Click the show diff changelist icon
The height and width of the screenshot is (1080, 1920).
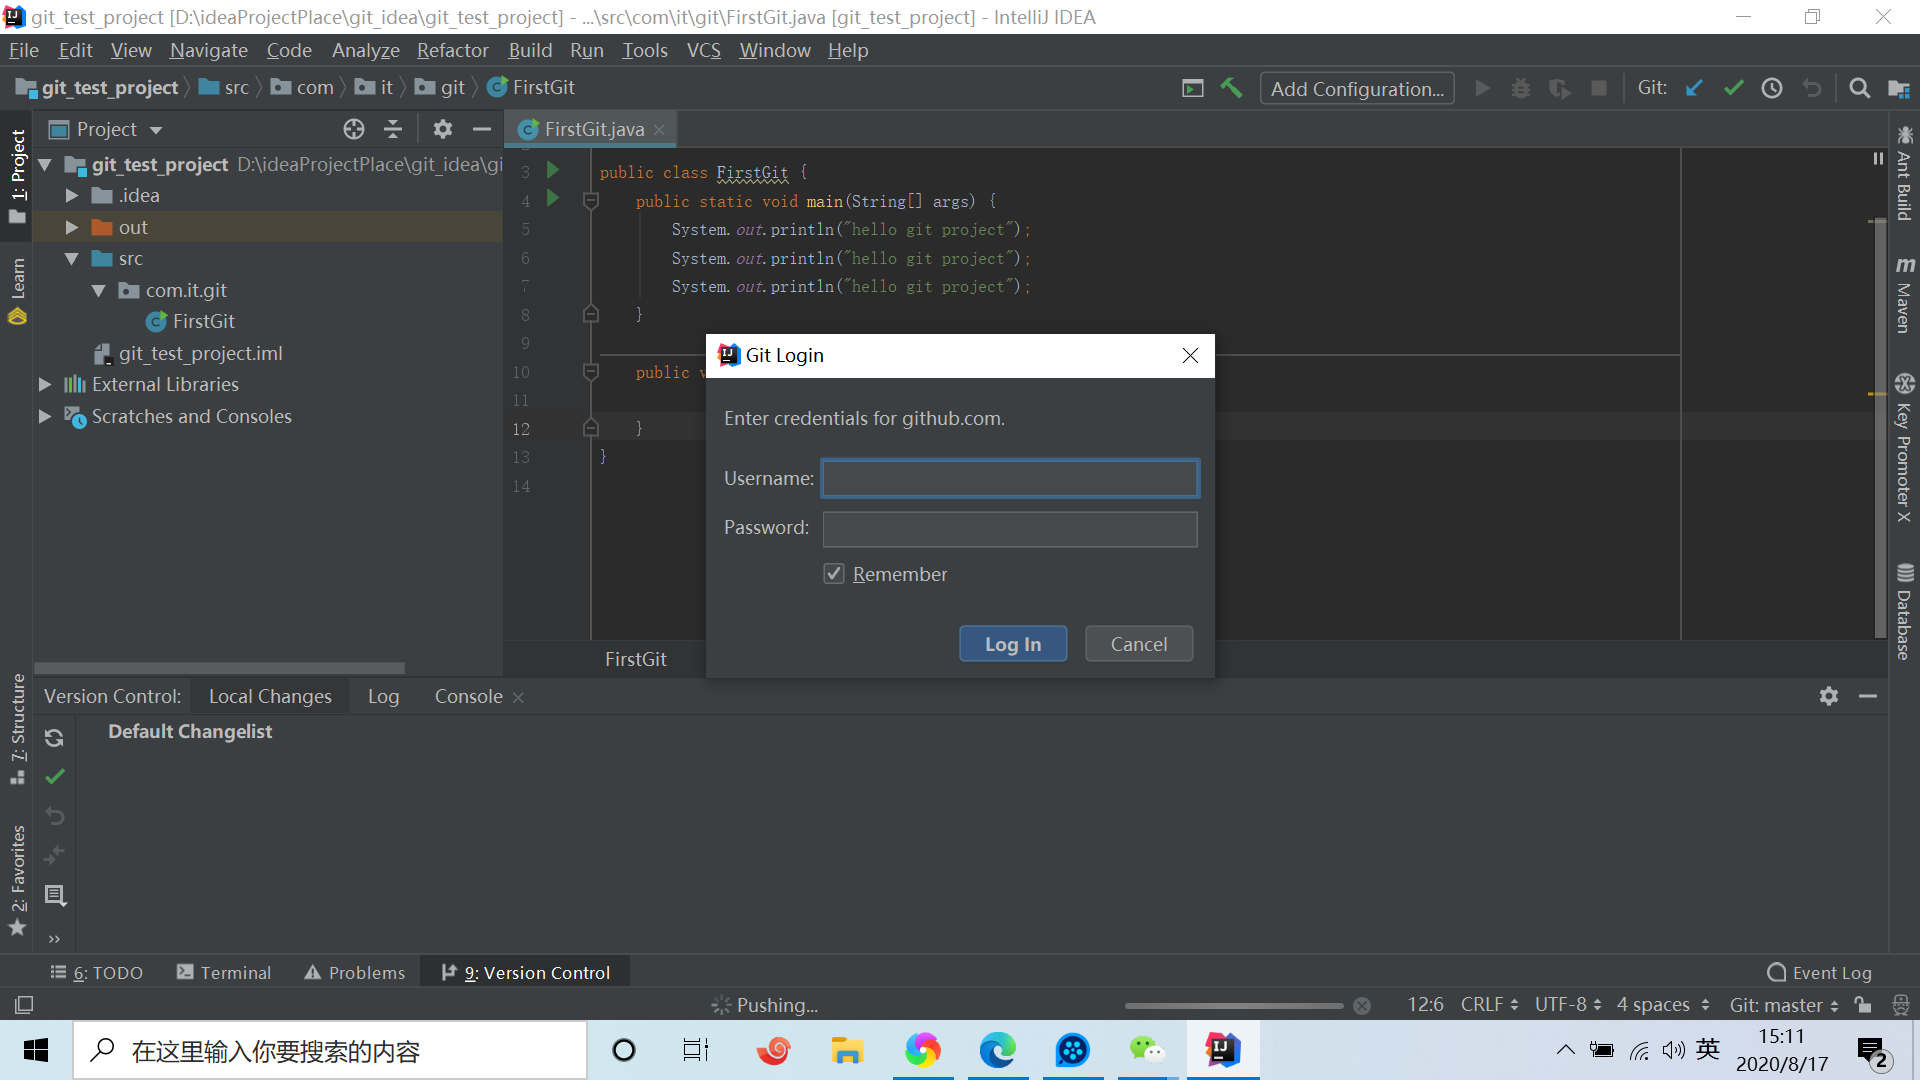pyautogui.click(x=55, y=855)
